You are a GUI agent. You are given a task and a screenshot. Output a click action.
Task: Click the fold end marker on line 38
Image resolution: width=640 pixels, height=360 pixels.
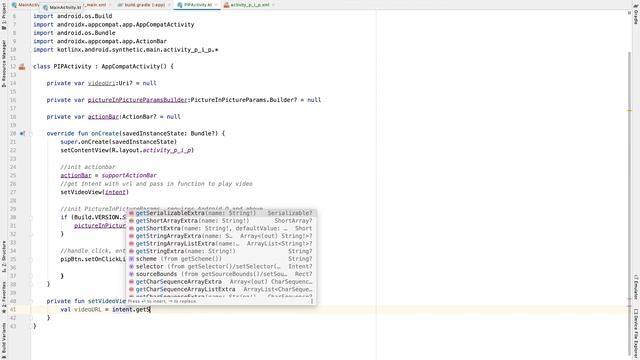tap(31, 284)
